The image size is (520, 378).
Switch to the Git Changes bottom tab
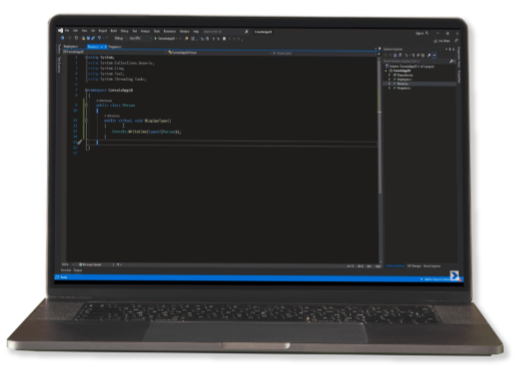point(414,266)
